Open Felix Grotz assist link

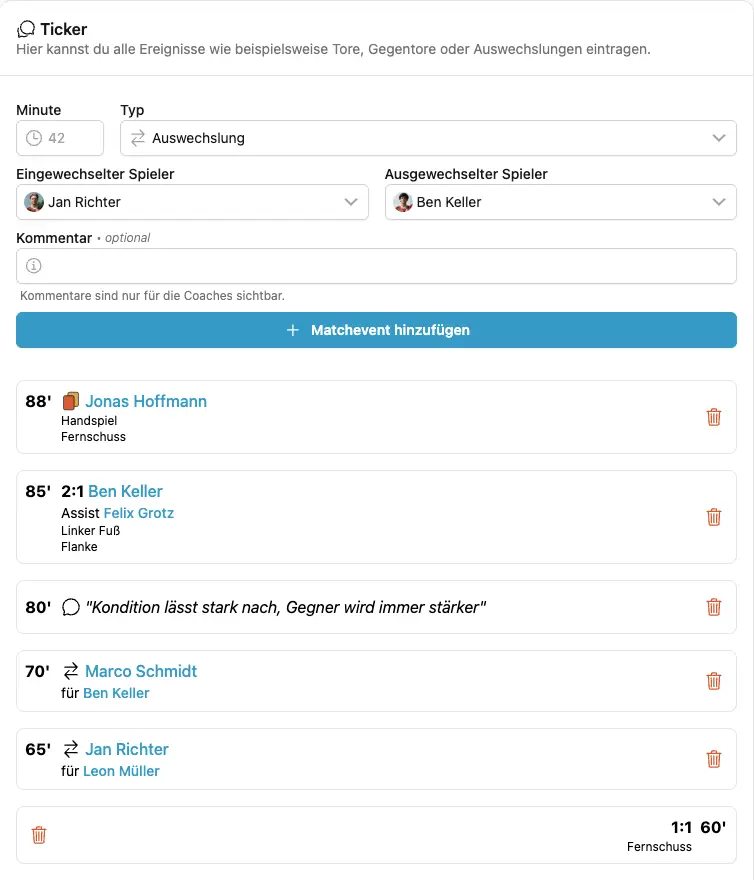[x=139, y=513]
